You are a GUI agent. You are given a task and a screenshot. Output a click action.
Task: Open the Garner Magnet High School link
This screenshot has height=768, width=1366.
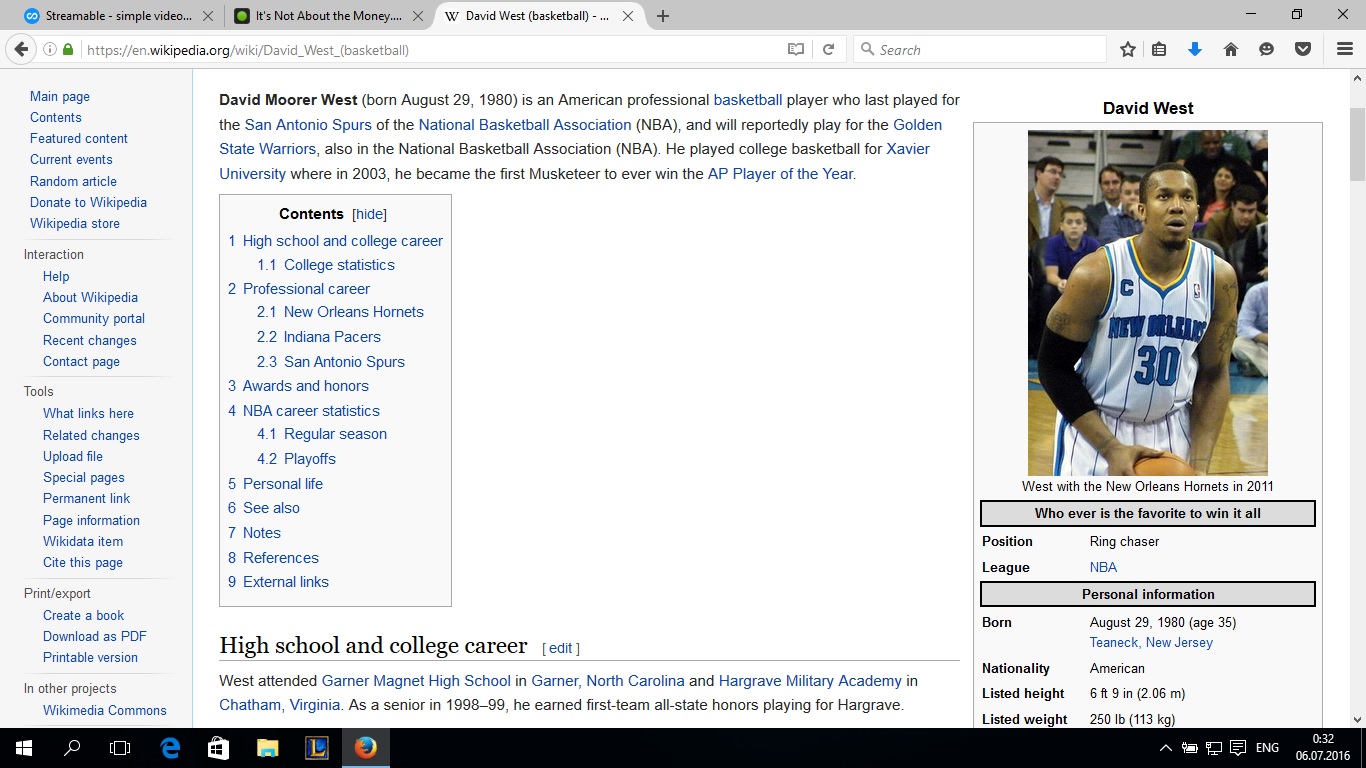point(416,681)
